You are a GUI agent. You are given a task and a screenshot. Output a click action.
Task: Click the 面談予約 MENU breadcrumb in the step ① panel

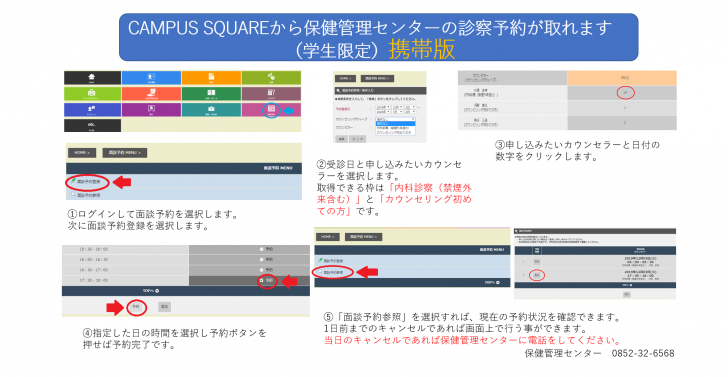[x=124, y=153]
